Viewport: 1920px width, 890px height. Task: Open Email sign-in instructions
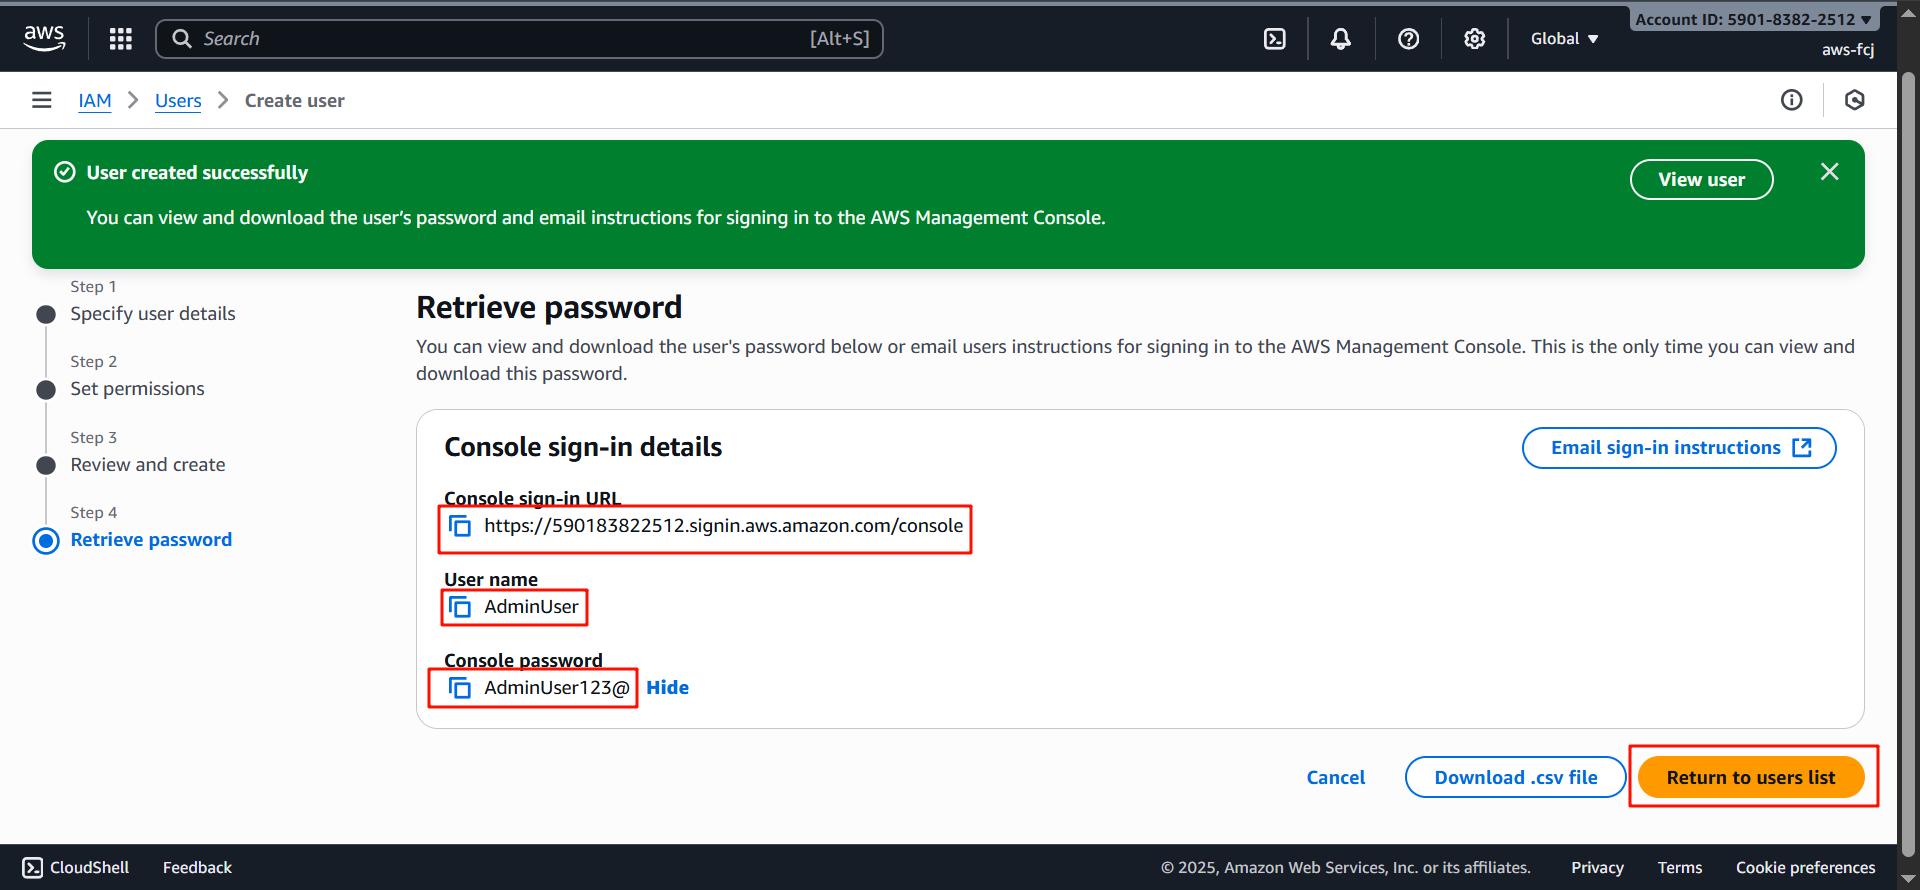[x=1679, y=448]
